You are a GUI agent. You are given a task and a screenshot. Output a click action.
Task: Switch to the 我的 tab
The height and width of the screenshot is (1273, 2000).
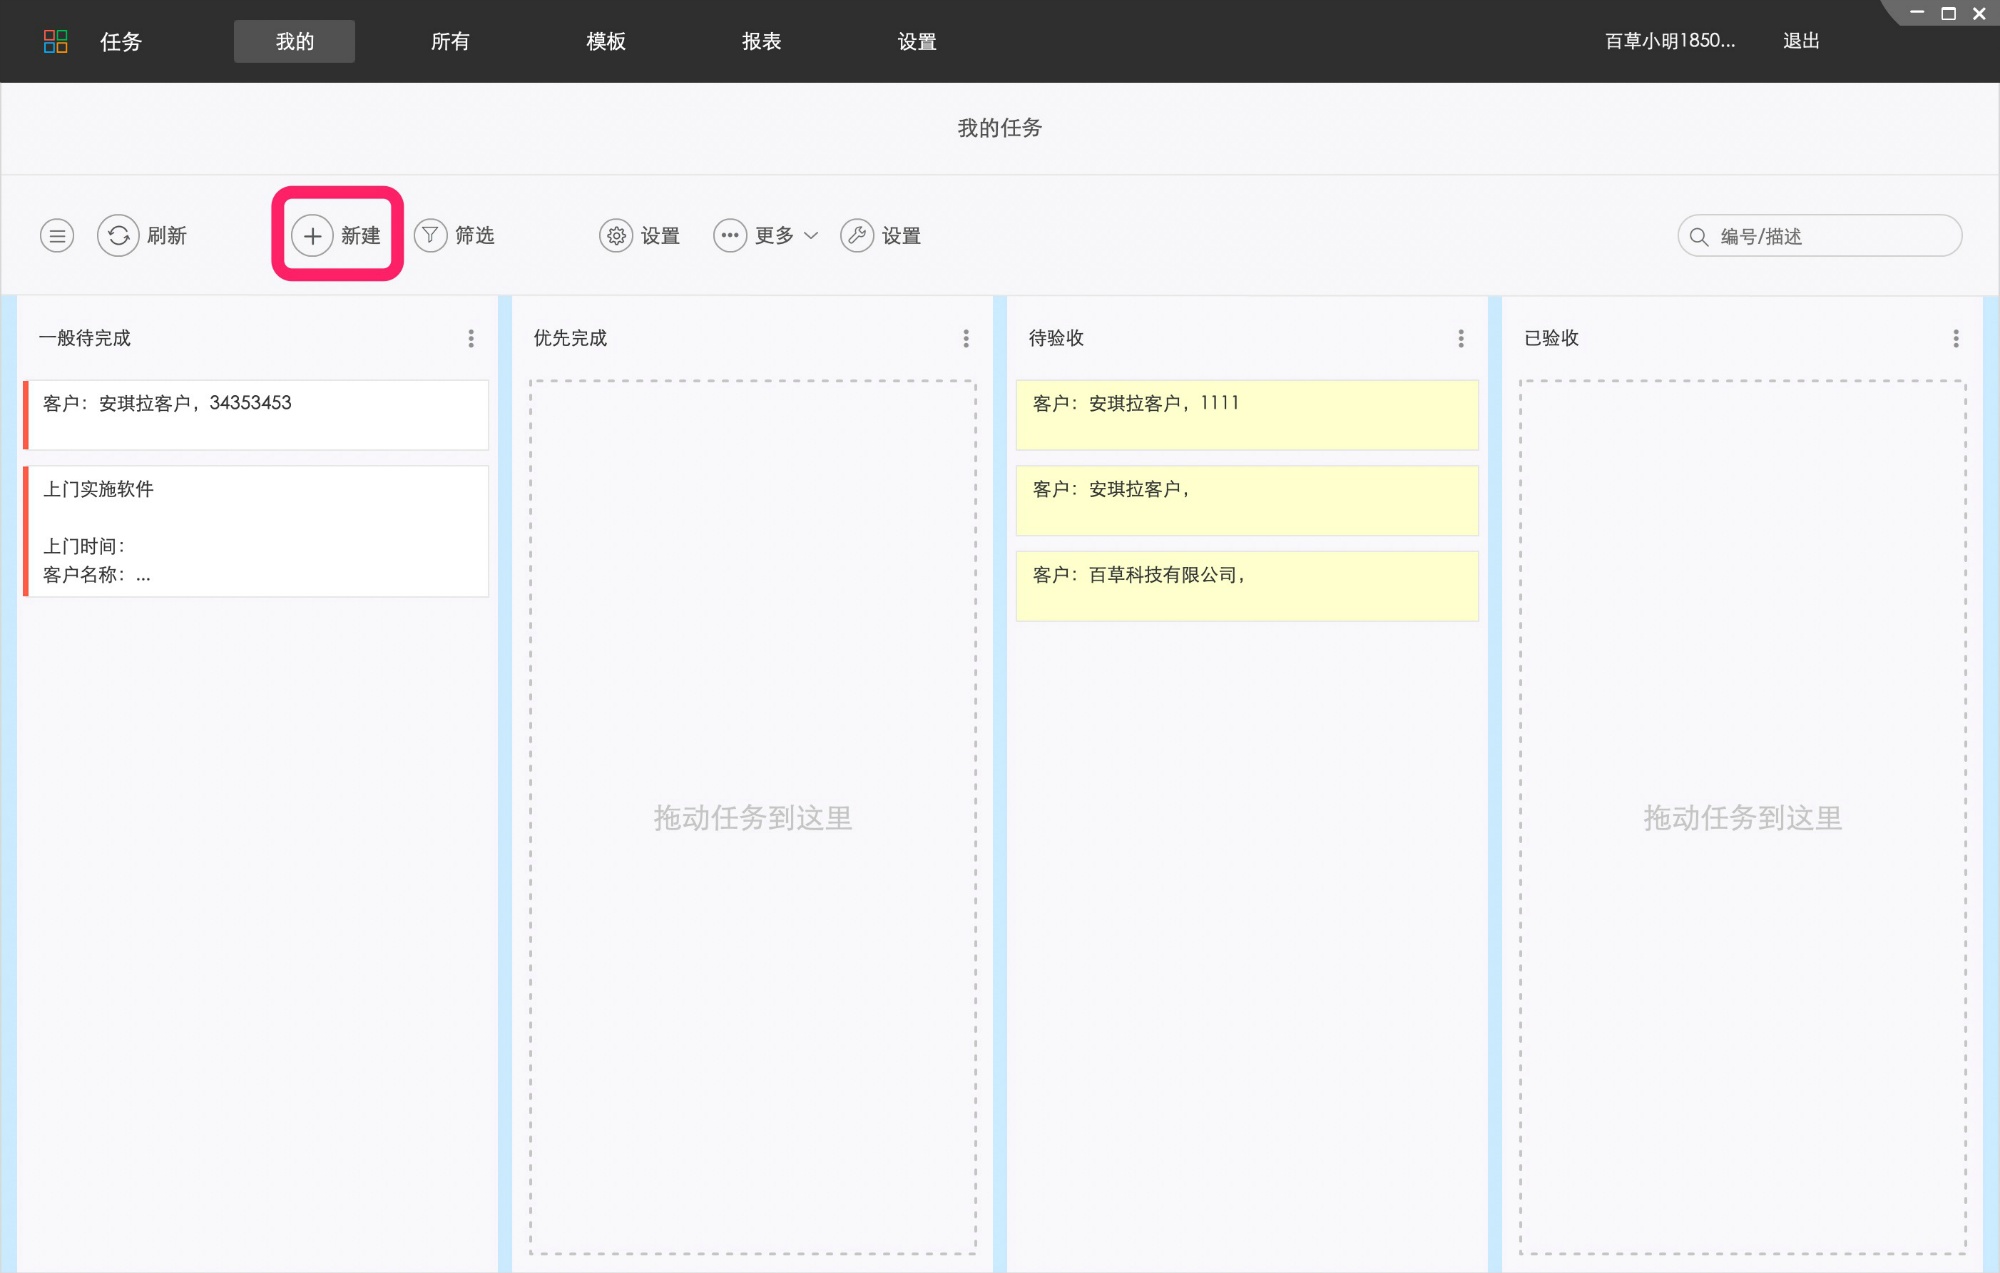coord(294,41)
